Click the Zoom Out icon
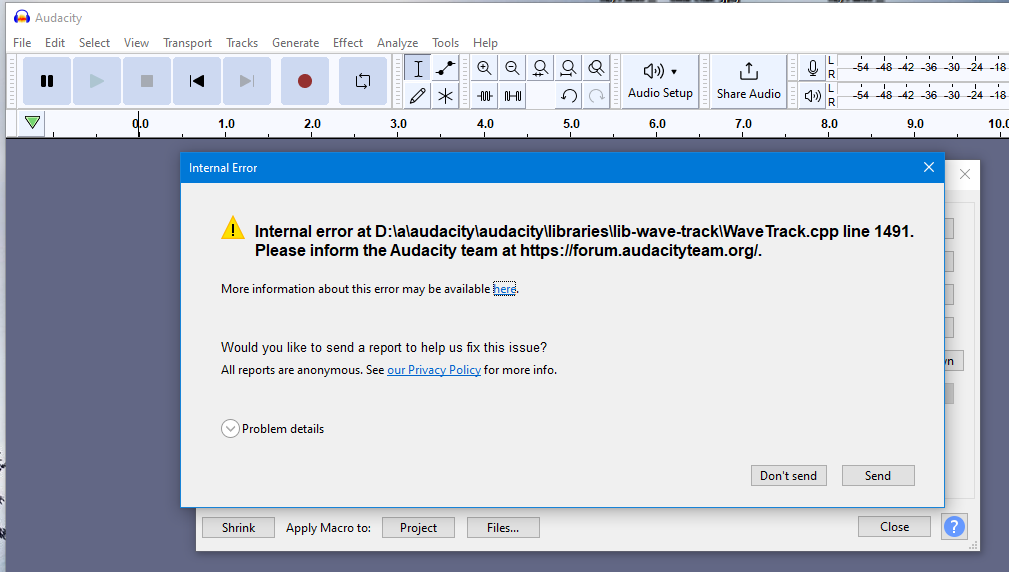The image size is (1009, 572). [512, 68]
